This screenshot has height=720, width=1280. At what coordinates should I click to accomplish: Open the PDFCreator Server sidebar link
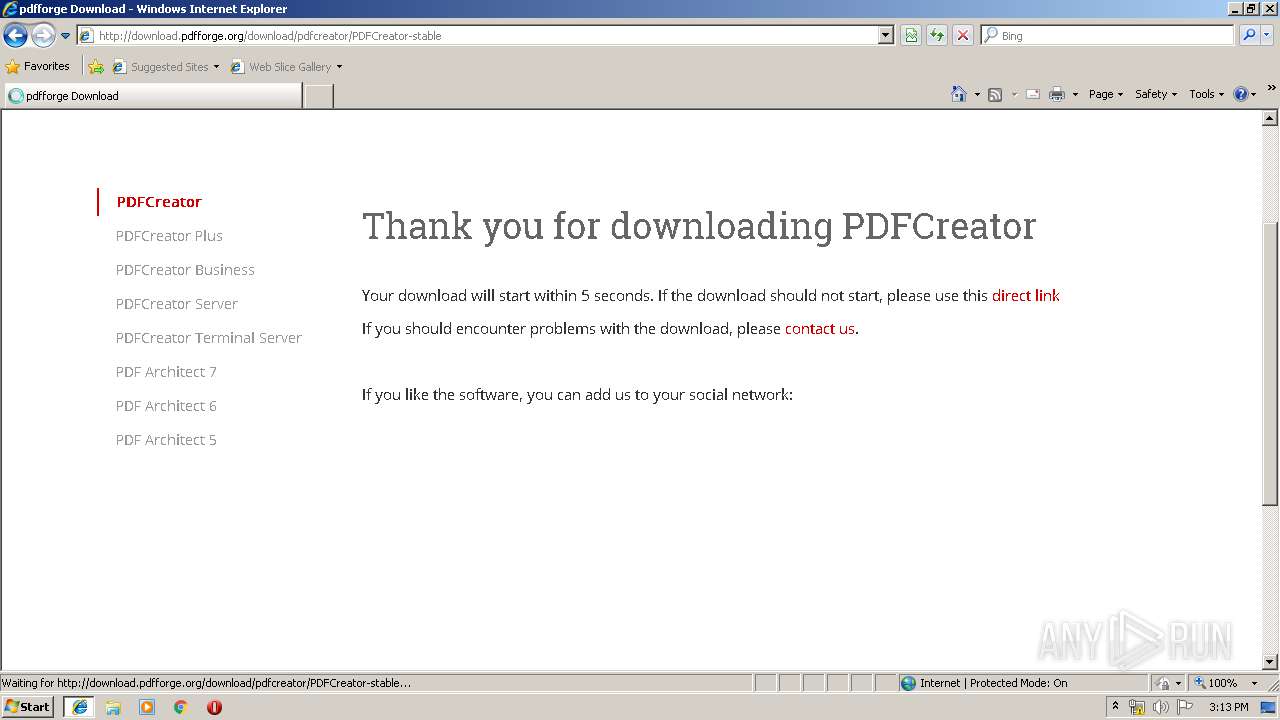coord(177,304)
